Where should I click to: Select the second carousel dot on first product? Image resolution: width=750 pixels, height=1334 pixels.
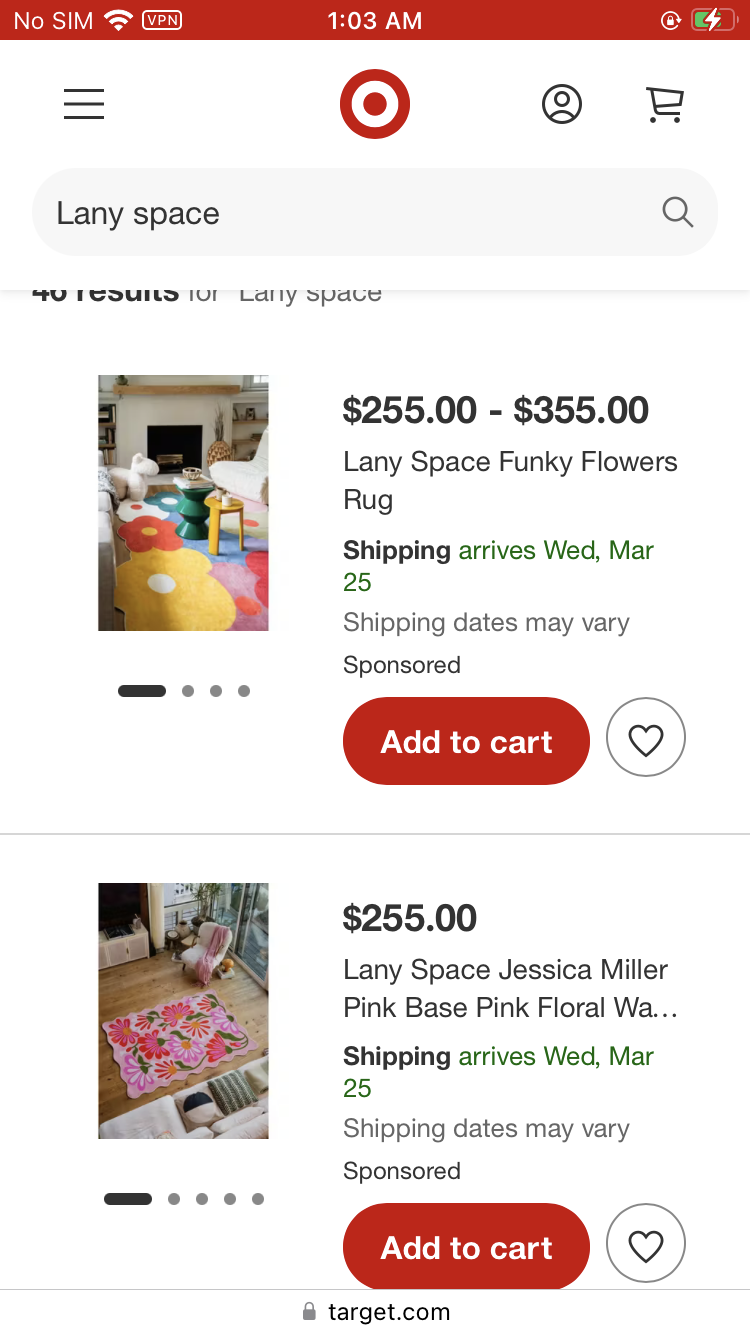pos(187,690)
